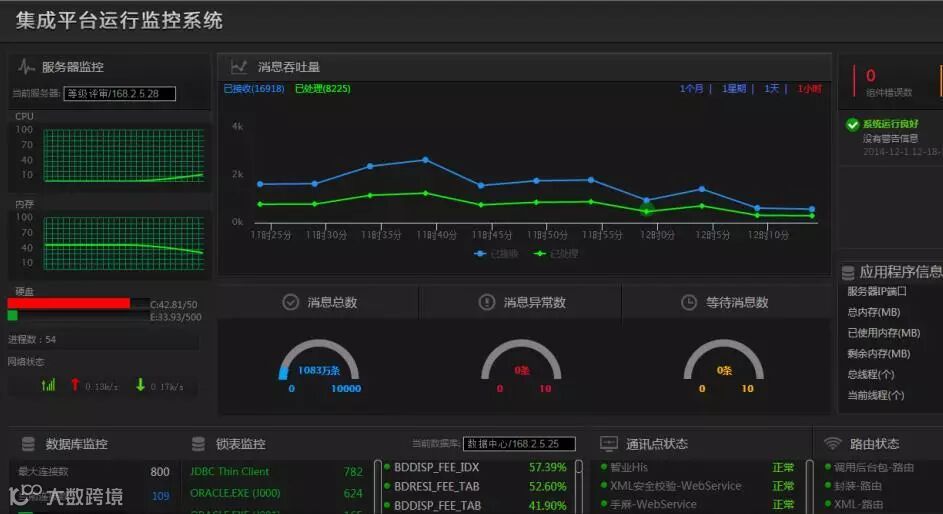The image size is (943, 514).
Task: Select the ORACLE.EXE (J000) row
Action: coord(277,493)
